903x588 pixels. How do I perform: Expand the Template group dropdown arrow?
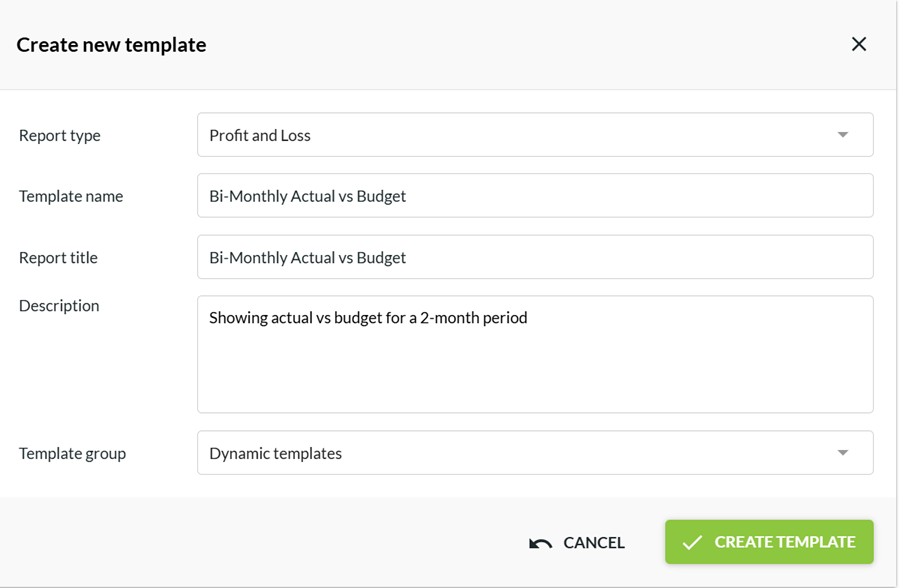tap(843, 453)
